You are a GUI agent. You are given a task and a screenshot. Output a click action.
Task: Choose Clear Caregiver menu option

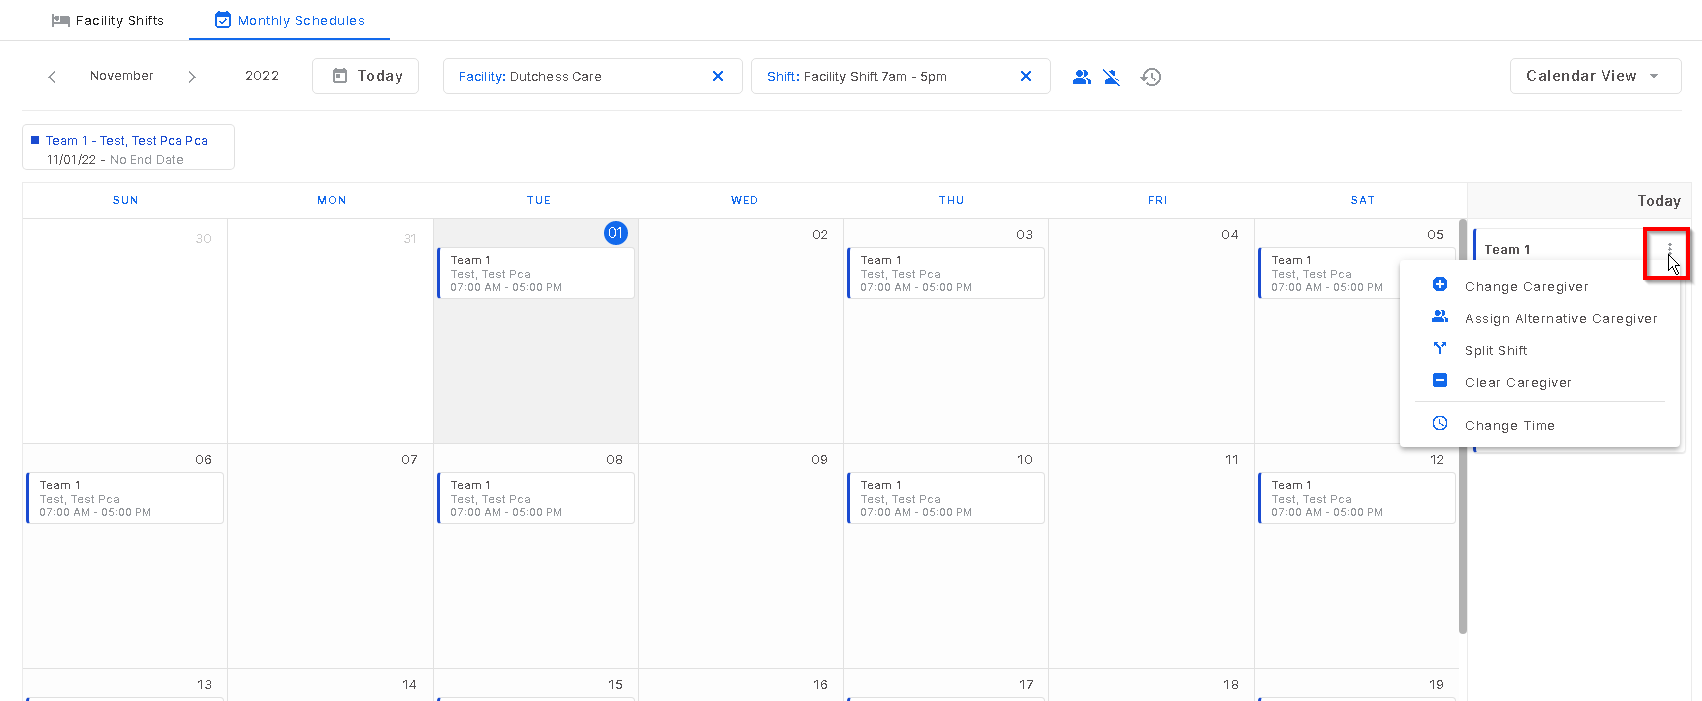[1539, 382]
